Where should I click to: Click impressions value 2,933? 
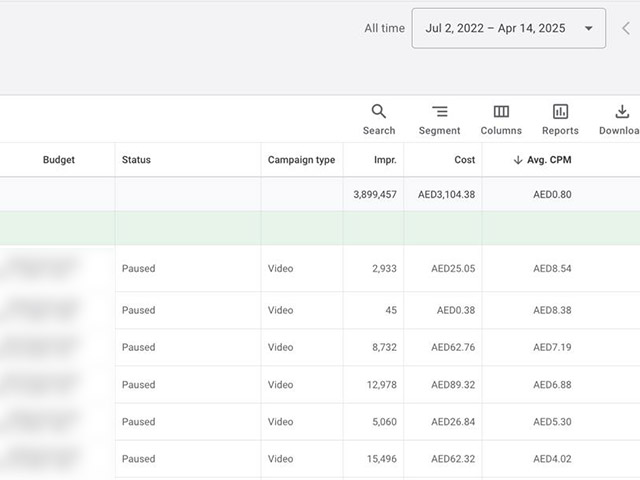[384, 268]
